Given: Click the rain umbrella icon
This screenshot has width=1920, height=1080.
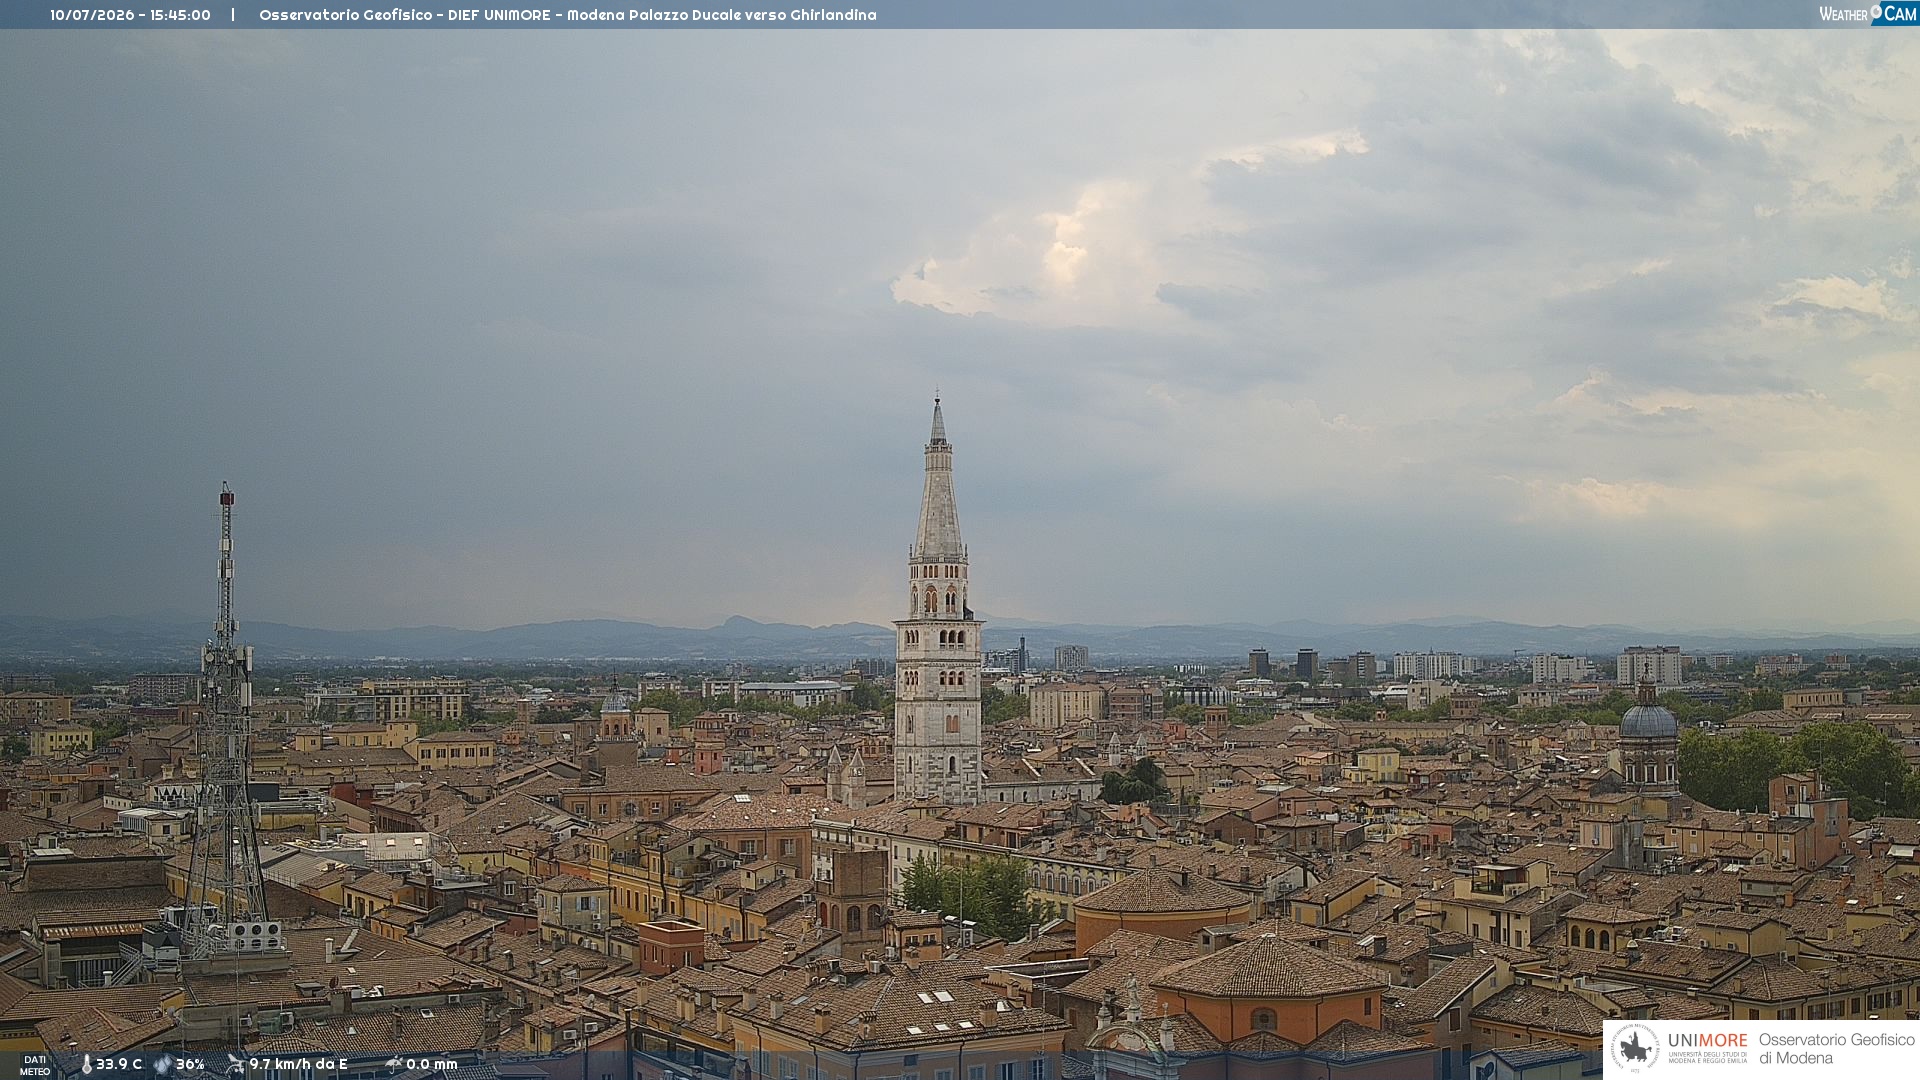Looking at the screenshot, I should pos(393,1064).
